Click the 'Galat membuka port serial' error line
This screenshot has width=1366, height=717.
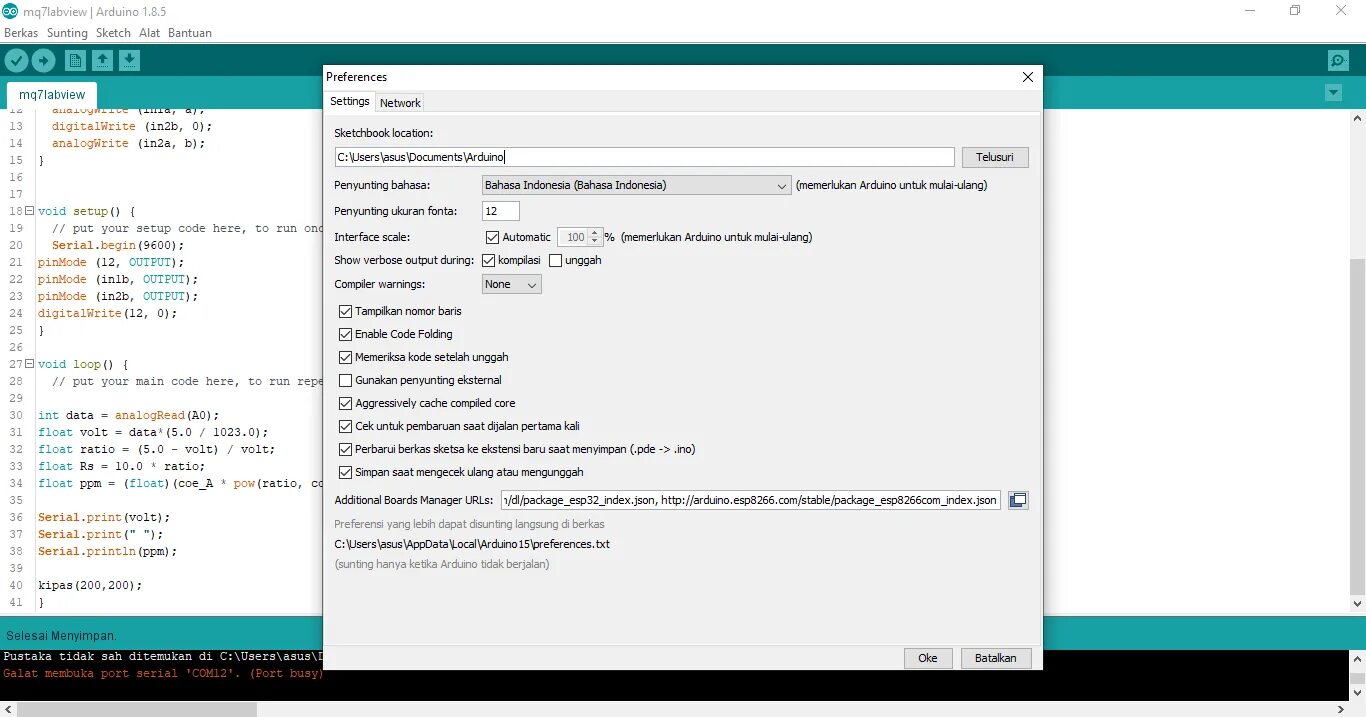point(163,674)
